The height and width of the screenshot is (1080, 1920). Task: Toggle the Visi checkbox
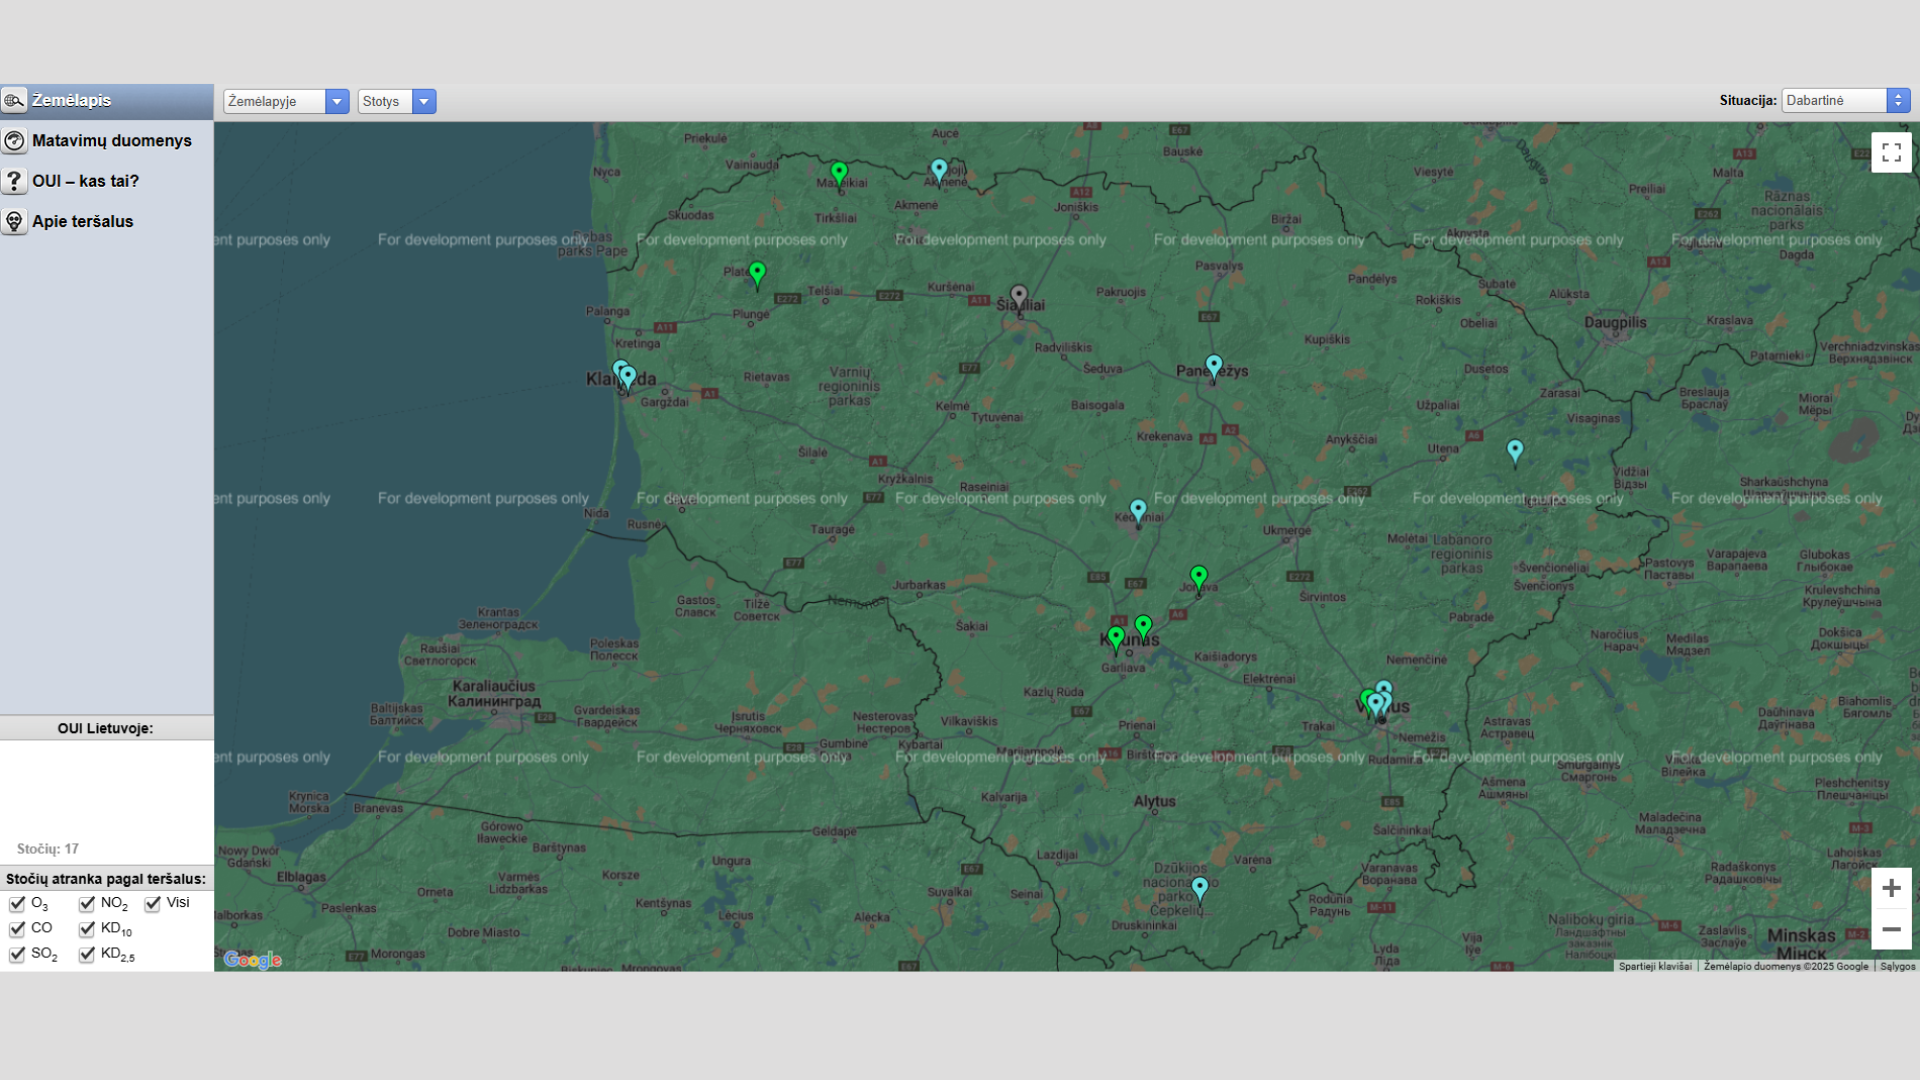[152, 904]
